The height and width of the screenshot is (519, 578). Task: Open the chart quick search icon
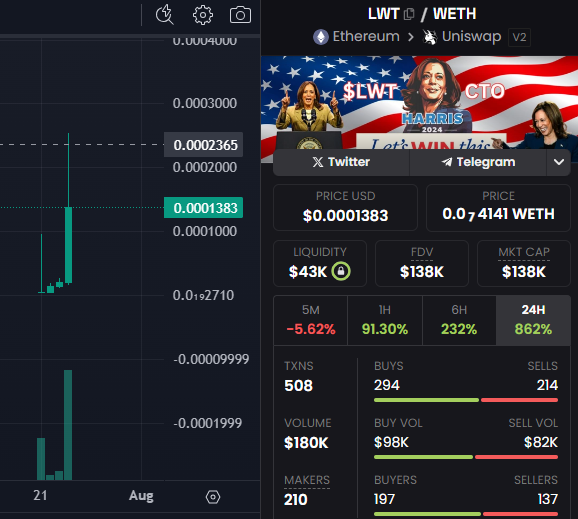(164, 15)
